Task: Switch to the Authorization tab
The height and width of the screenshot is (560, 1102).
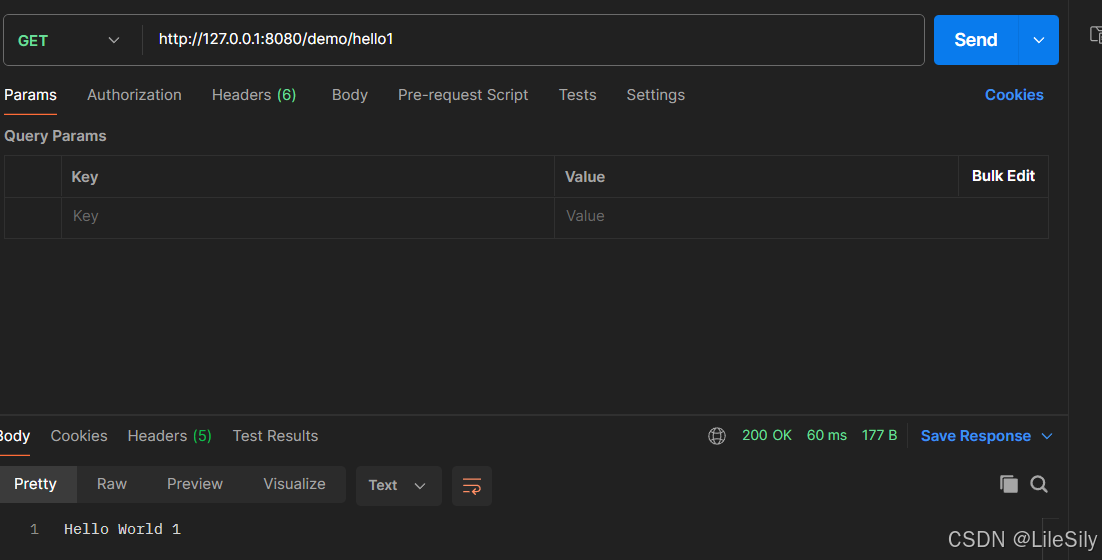Action: pyautogui.click(x=134, y=95)
